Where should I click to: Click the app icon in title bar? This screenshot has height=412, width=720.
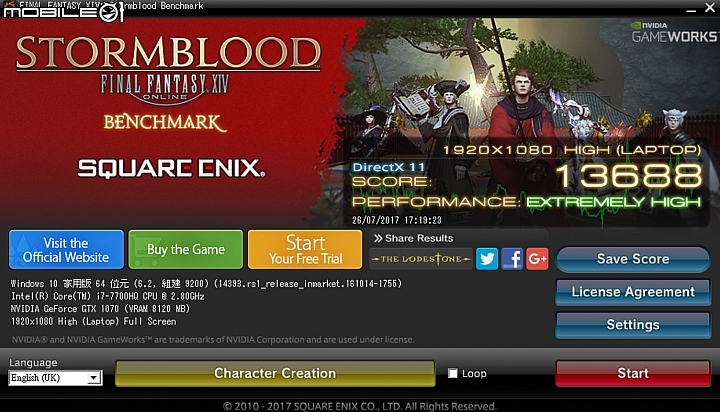click(x=9, y=5)
